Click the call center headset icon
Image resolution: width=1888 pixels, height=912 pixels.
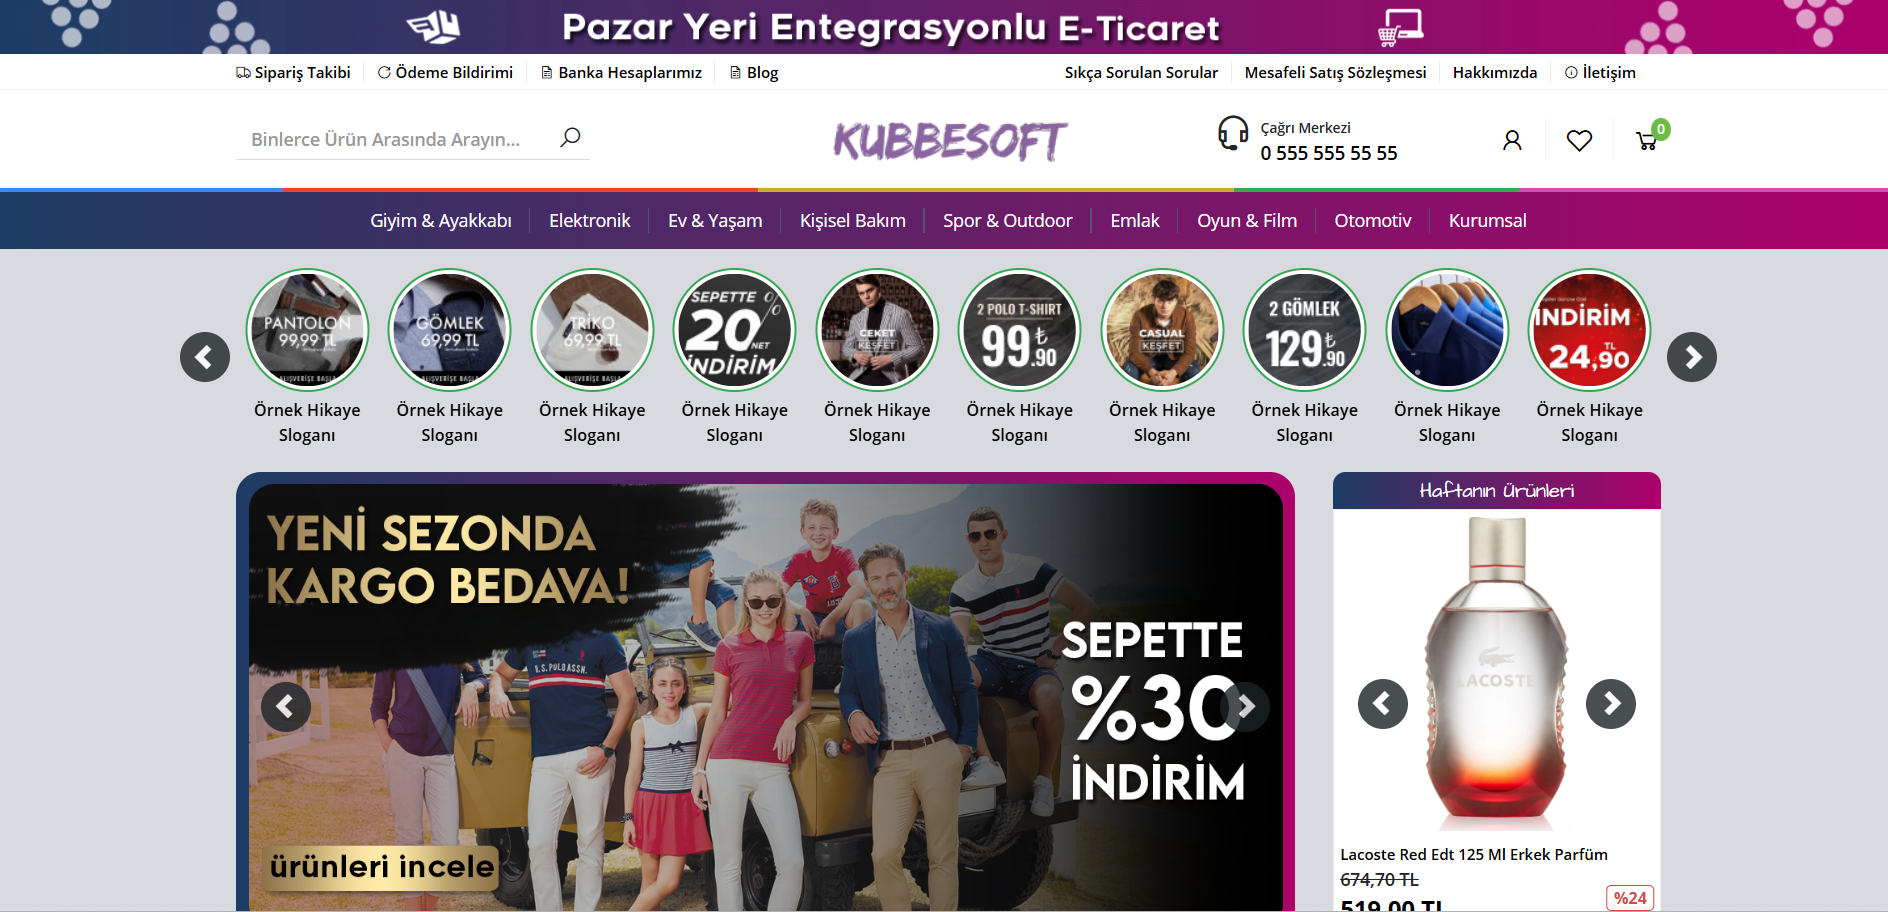click(1233, 133)
